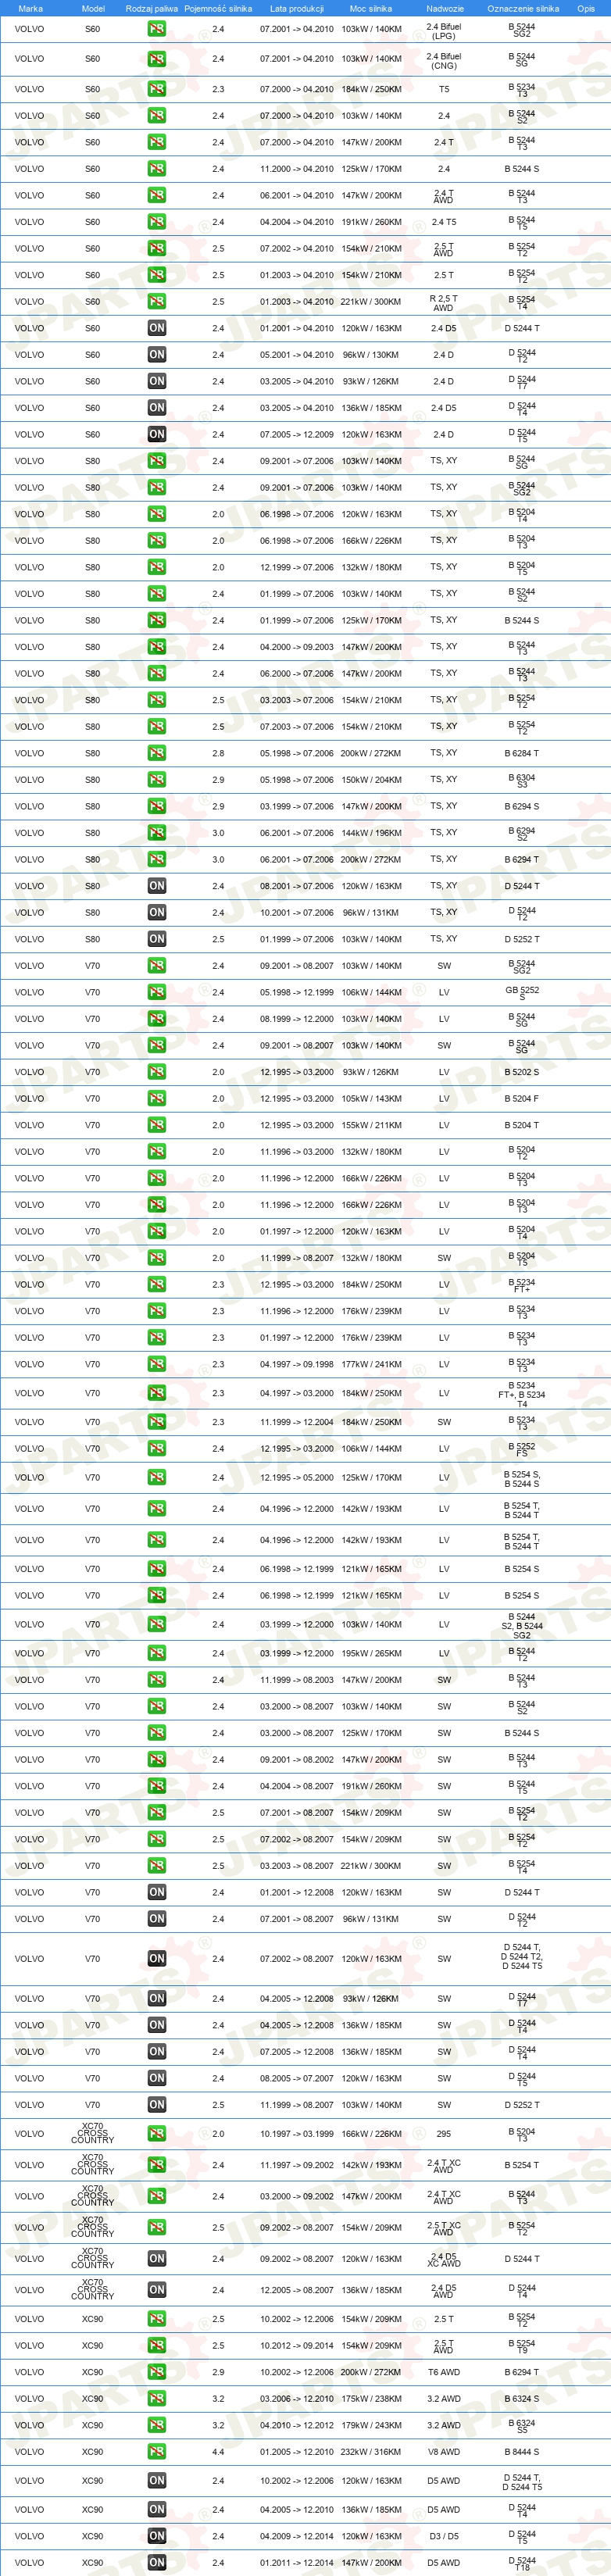This screenshot has height=2576, width=611.
Task: Click petrol icon for S60 R 2.5 T AWD
Action: coord(157,301)
